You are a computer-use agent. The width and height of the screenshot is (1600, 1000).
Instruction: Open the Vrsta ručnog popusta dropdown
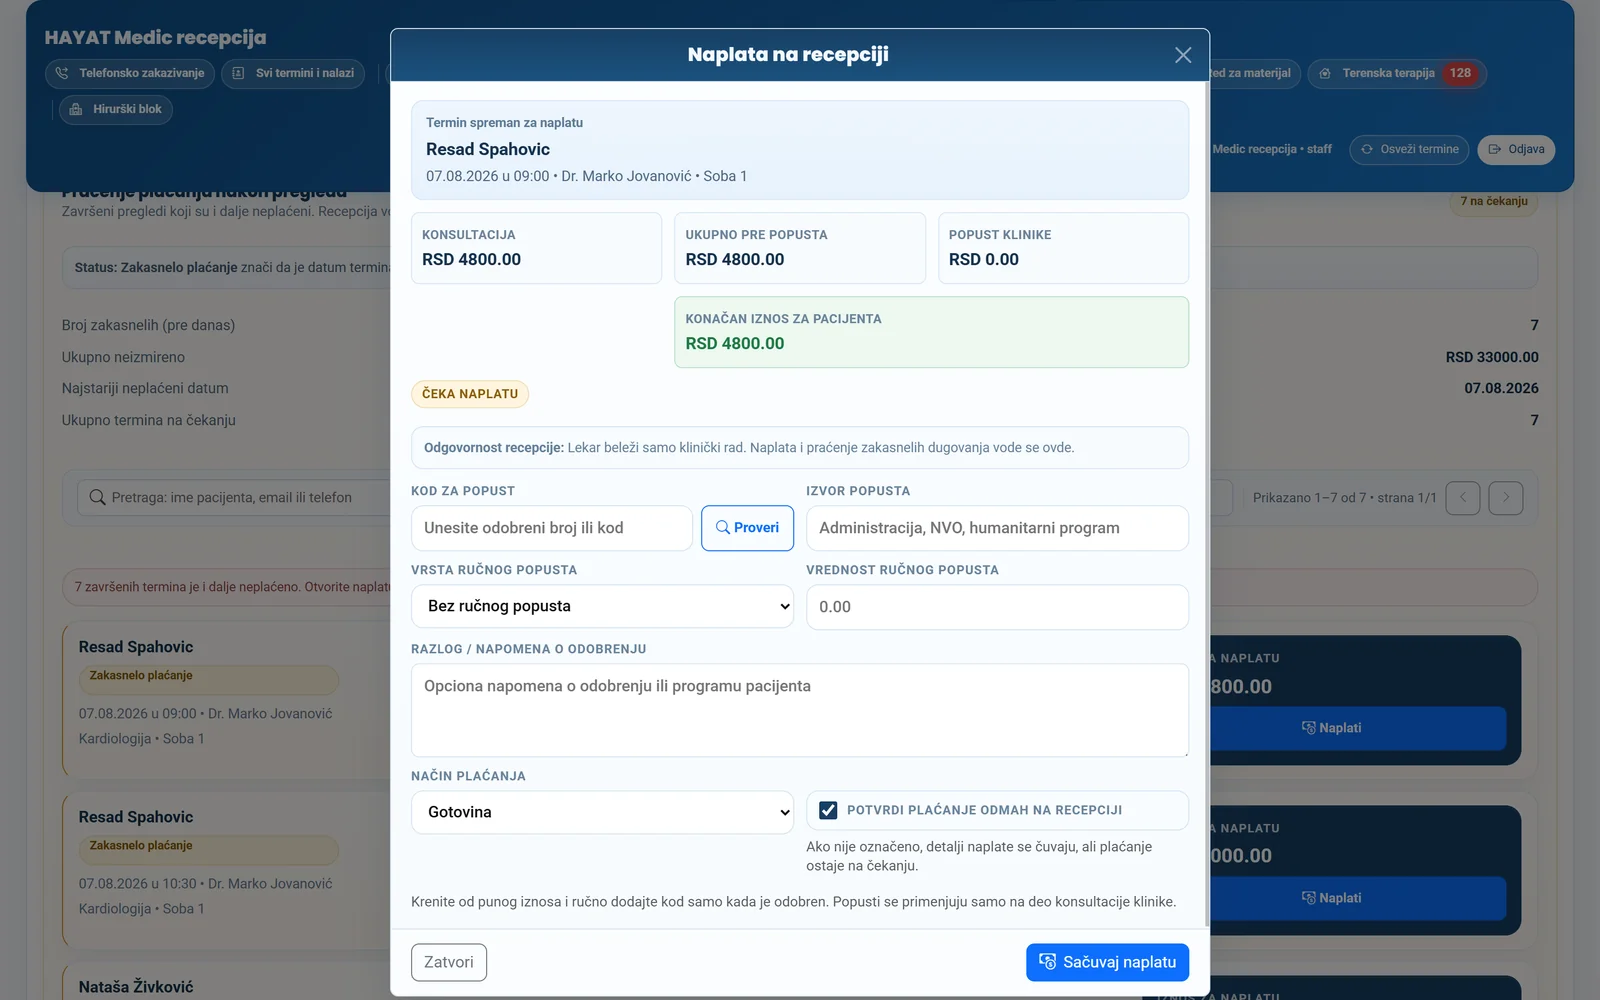[x=602, y=606]
